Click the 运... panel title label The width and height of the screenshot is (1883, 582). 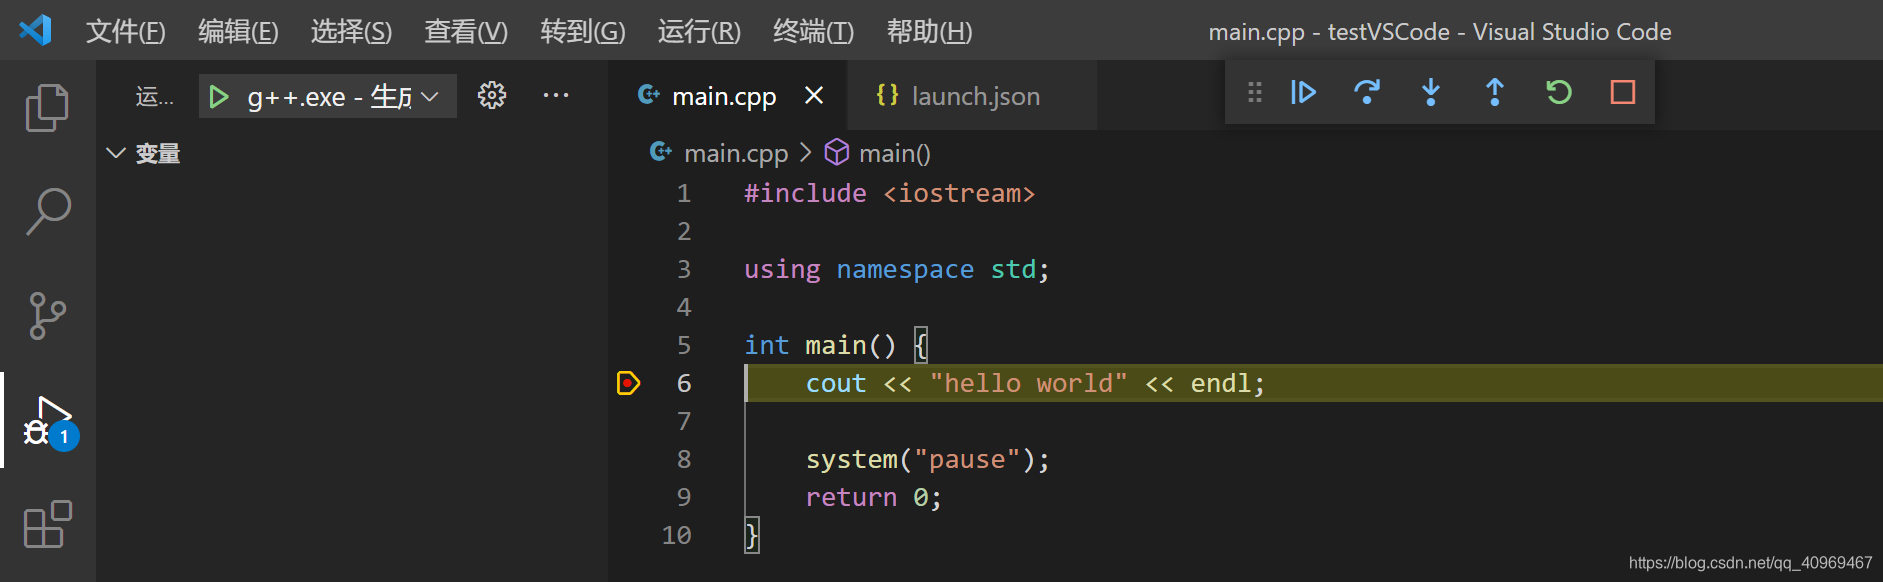[x=154, y=97]
